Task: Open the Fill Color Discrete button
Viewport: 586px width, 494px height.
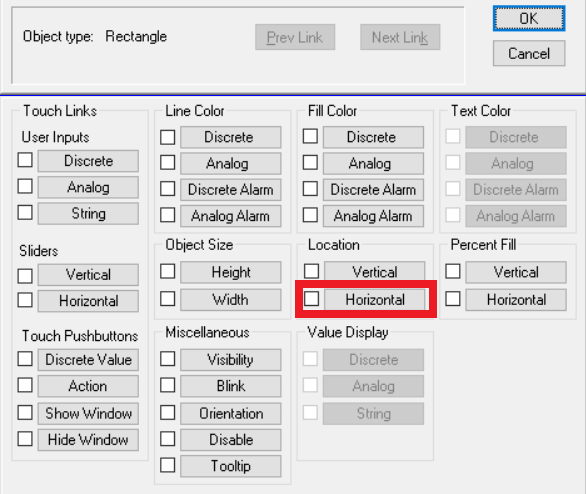Action: [x=373, y=137]
